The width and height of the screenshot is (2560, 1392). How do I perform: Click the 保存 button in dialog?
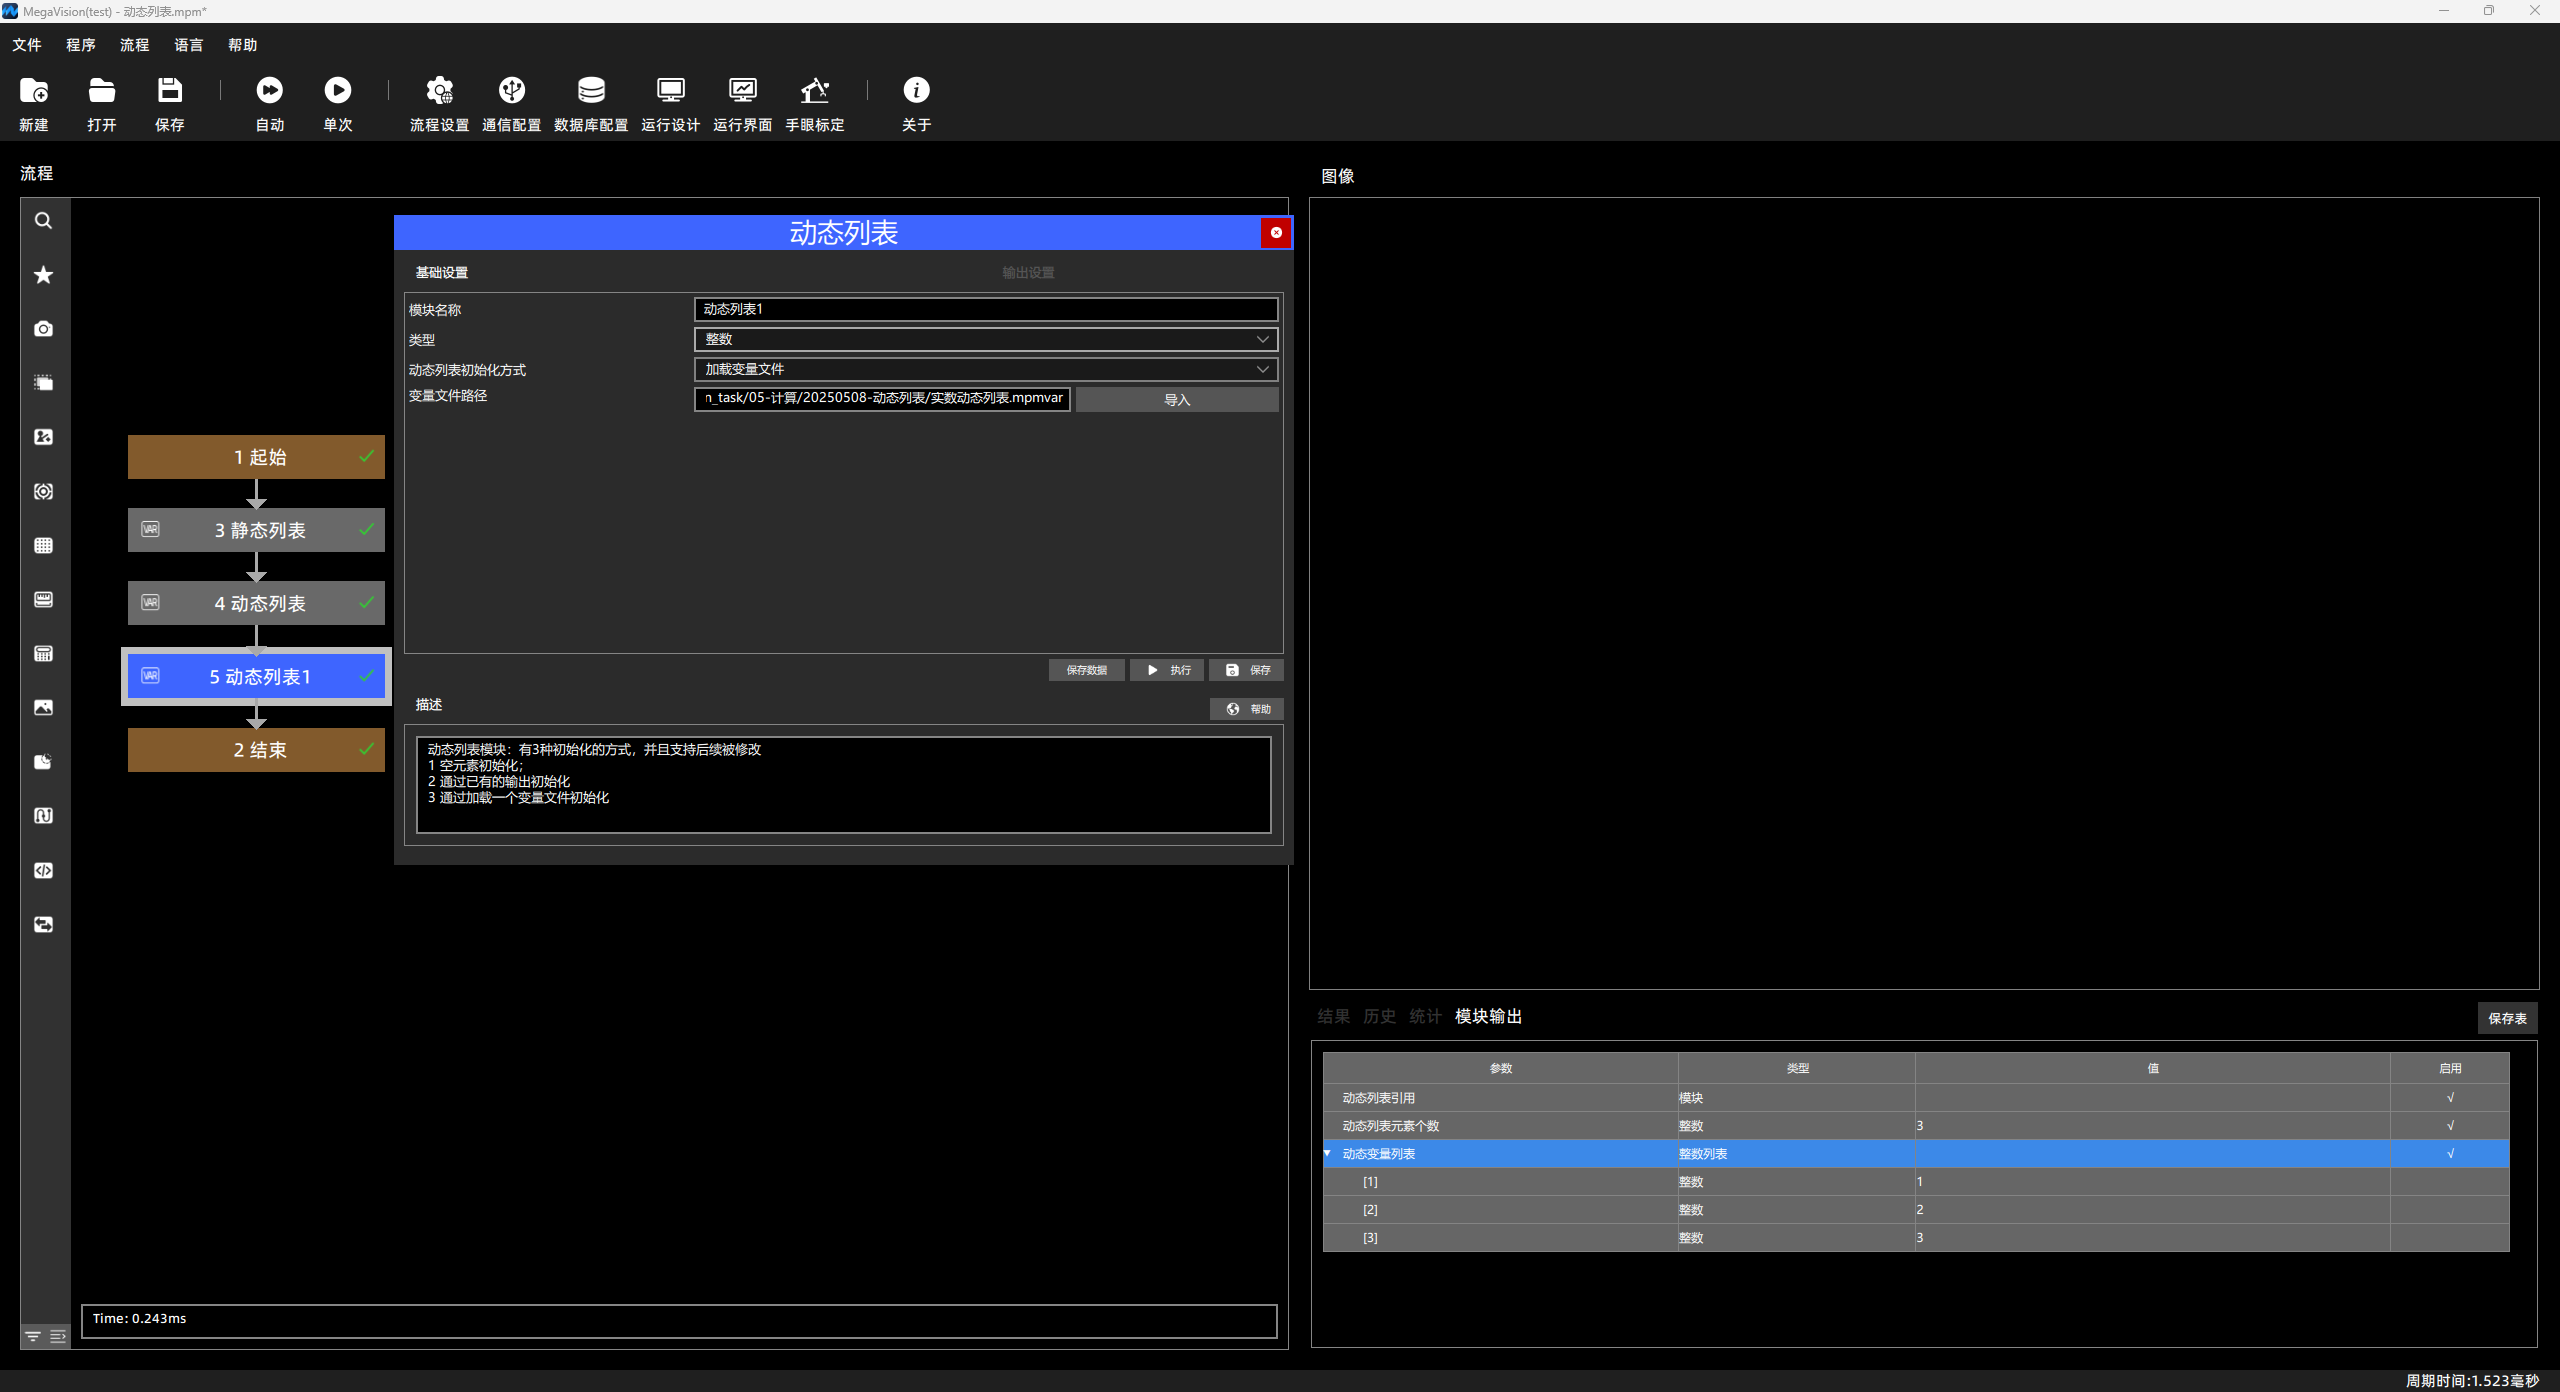click(1247, 670)
